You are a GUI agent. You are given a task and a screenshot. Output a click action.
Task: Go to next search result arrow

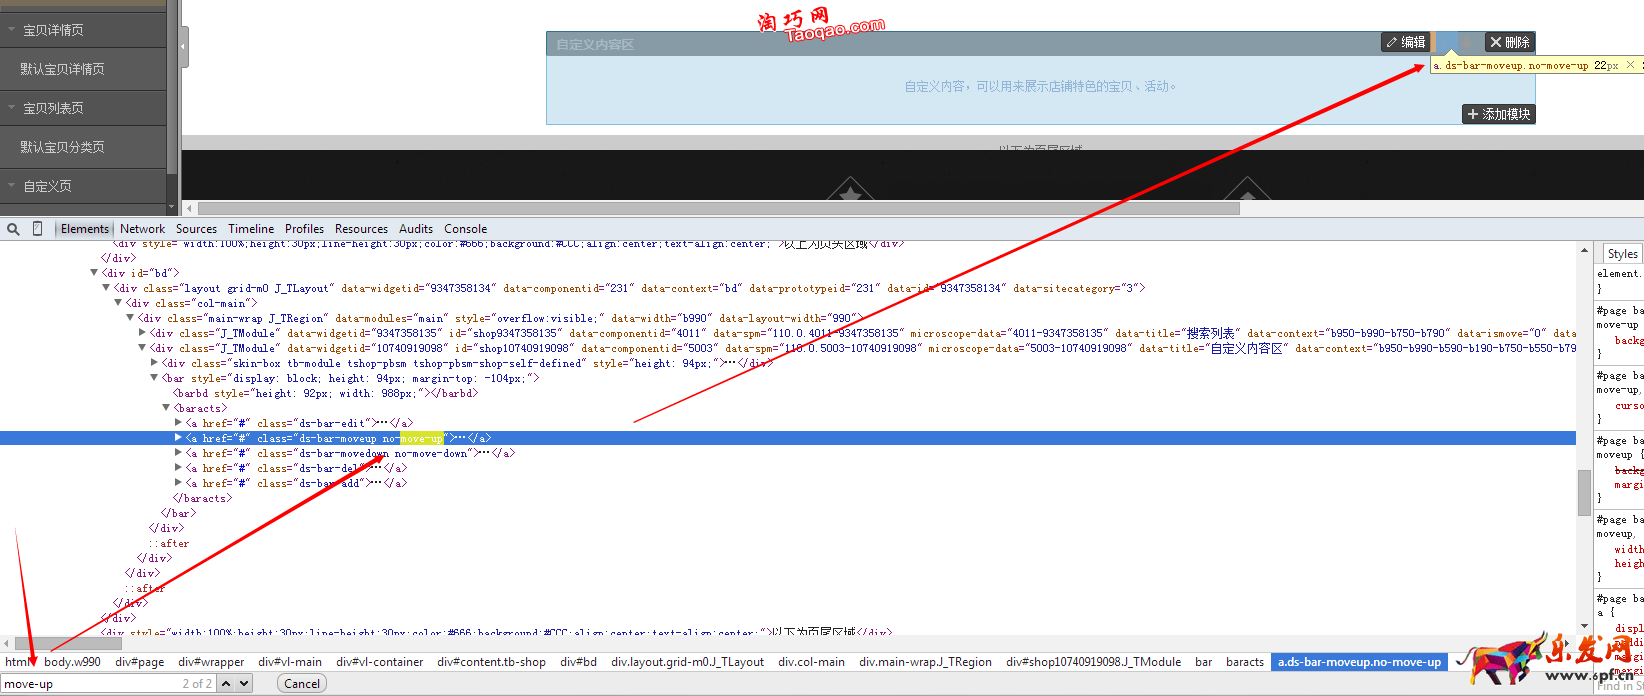pyautogui.click(x=244, y=684)
